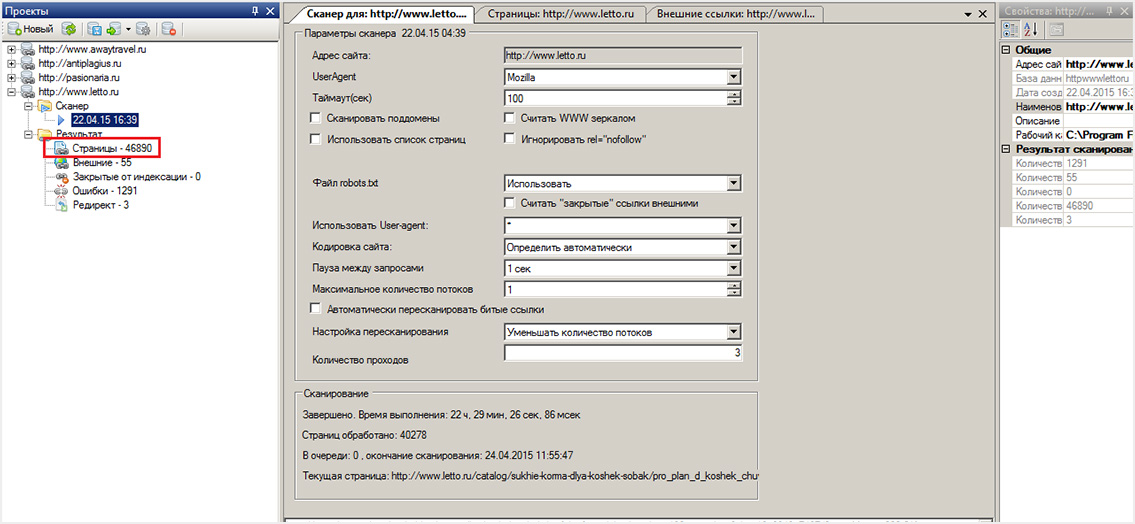This screenshot has height=524, width=1135.
Task: Enable Сканировать поддомены checkbox
Action: [x=317, y=118]
